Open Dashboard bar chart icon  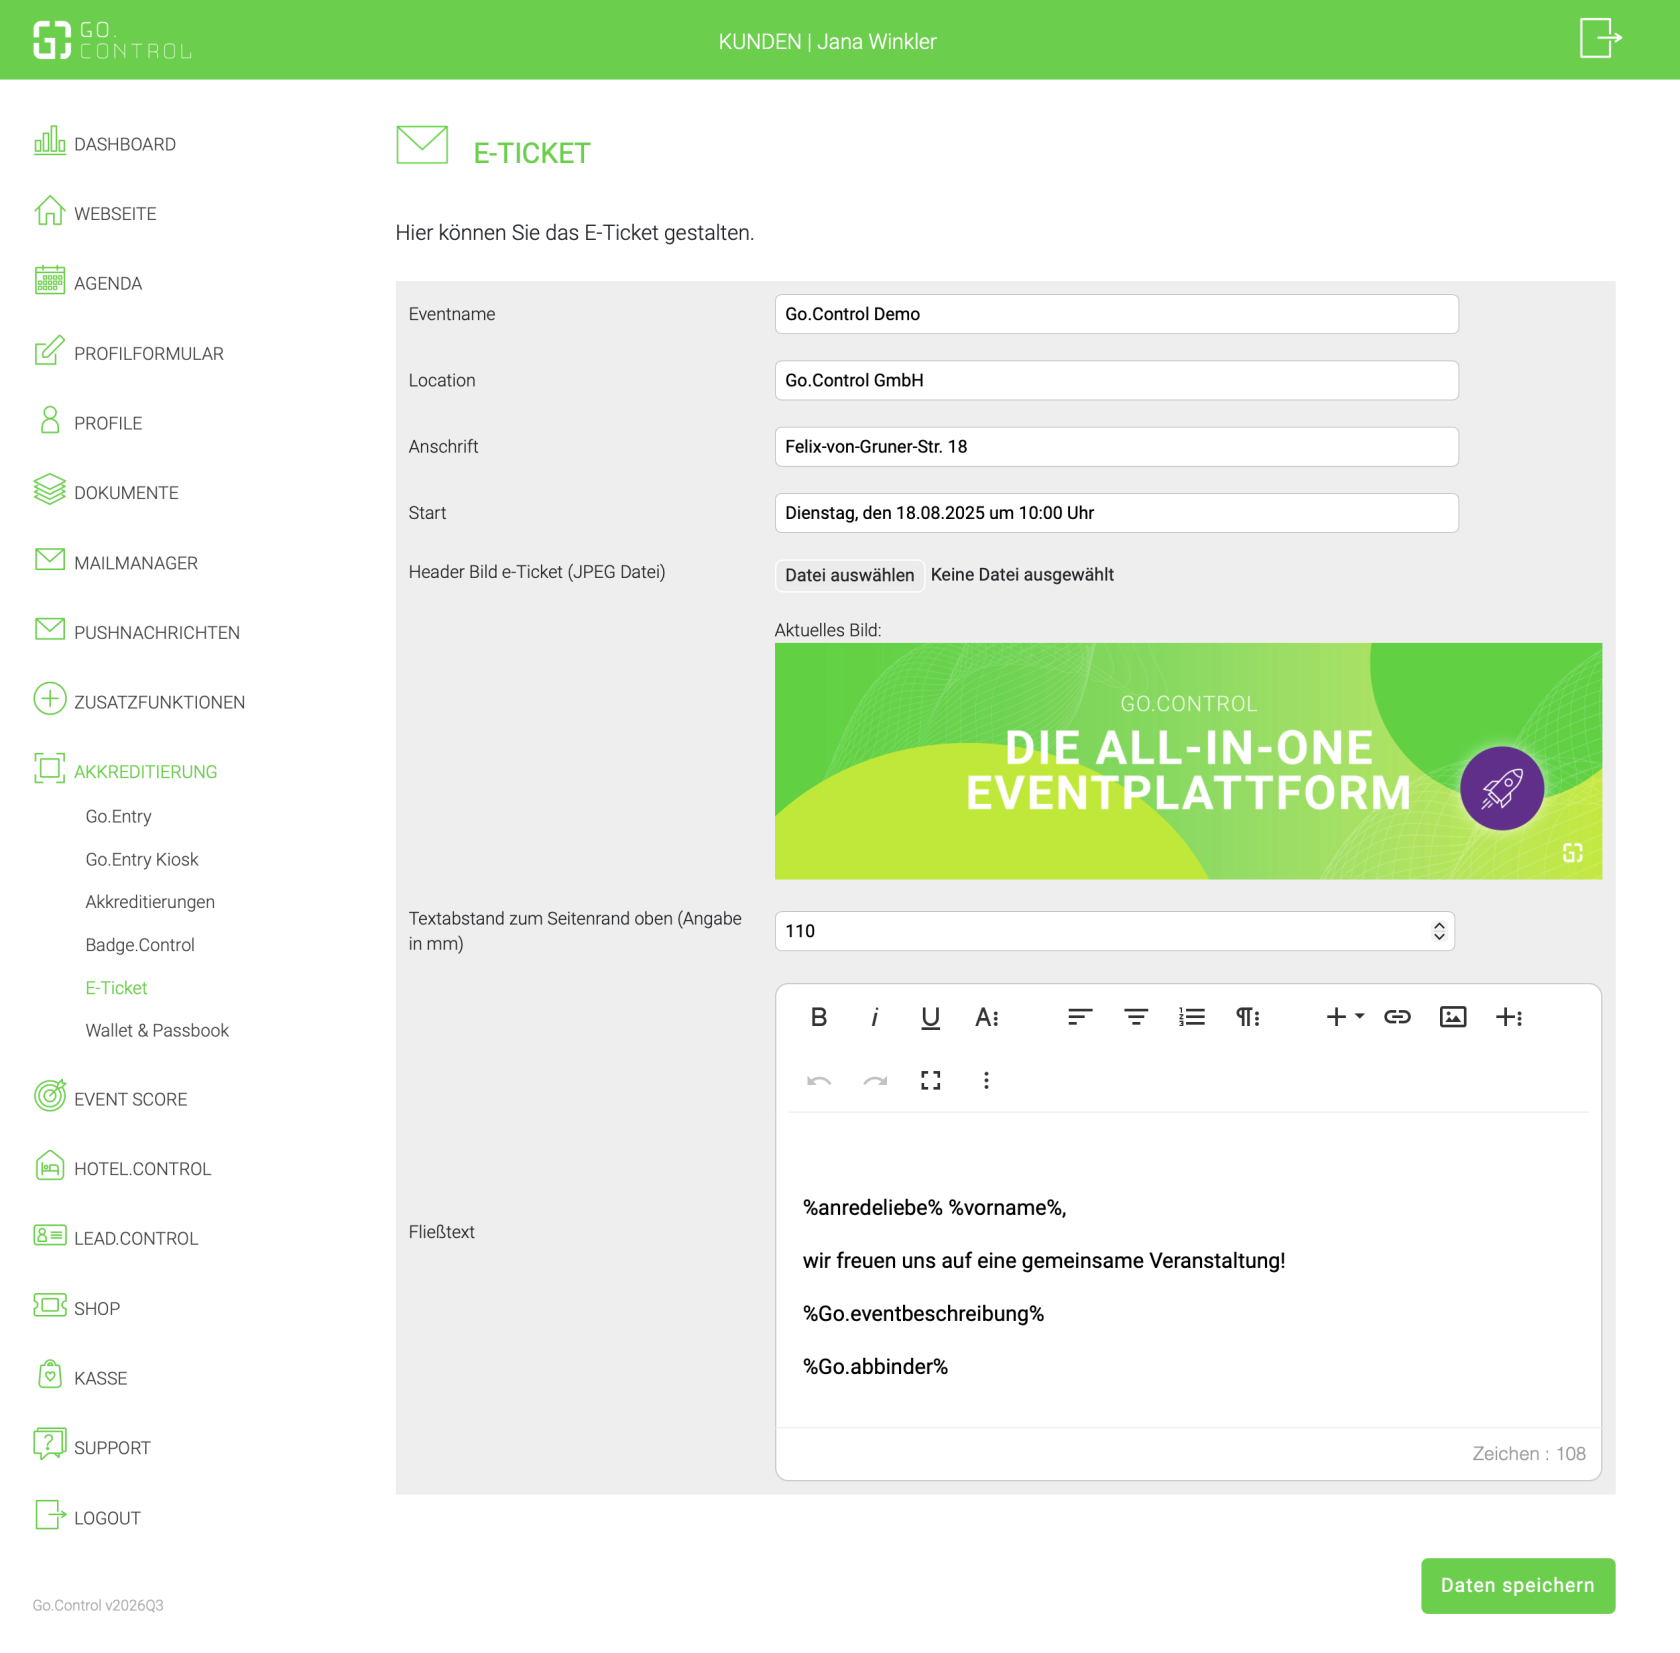[49, 141]
